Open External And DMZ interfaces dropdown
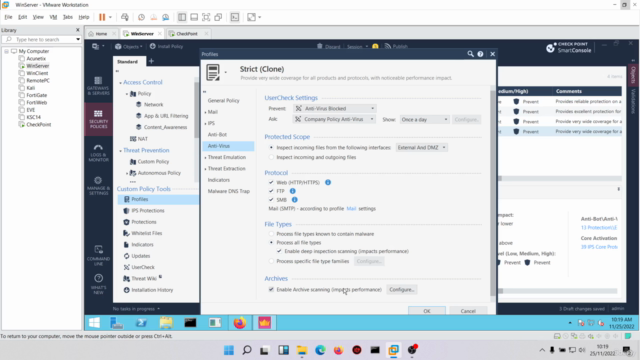The height and width of the screenshot is (360, 640). point(421,147)
